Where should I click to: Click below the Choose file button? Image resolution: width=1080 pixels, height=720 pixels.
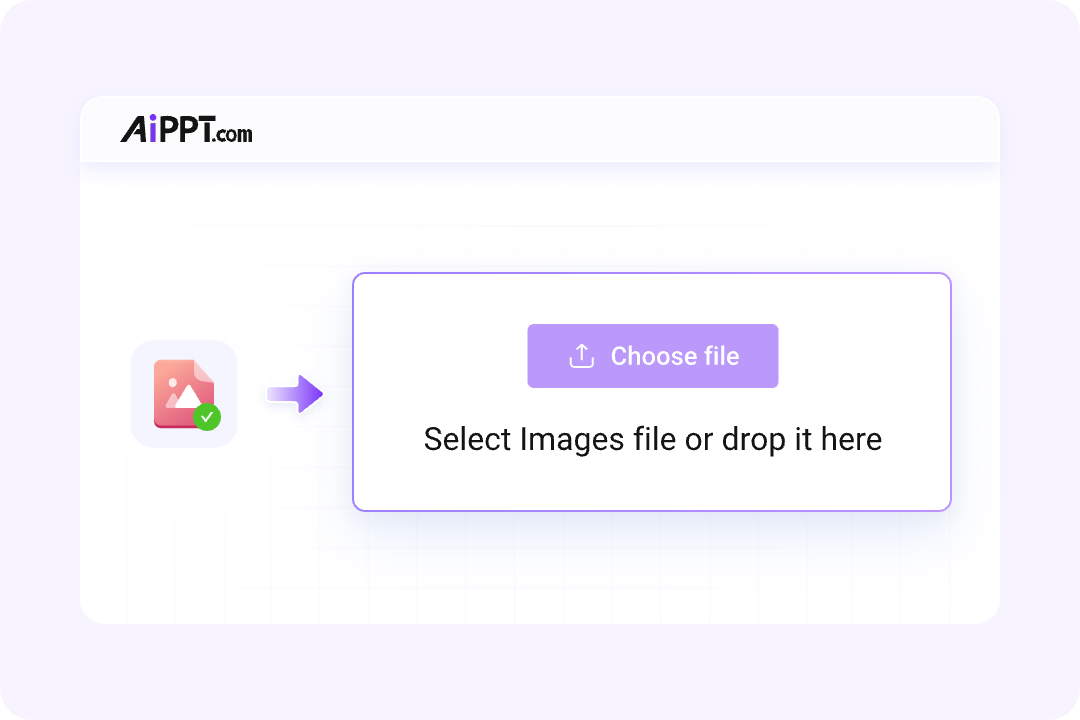(x=652, y=400)
